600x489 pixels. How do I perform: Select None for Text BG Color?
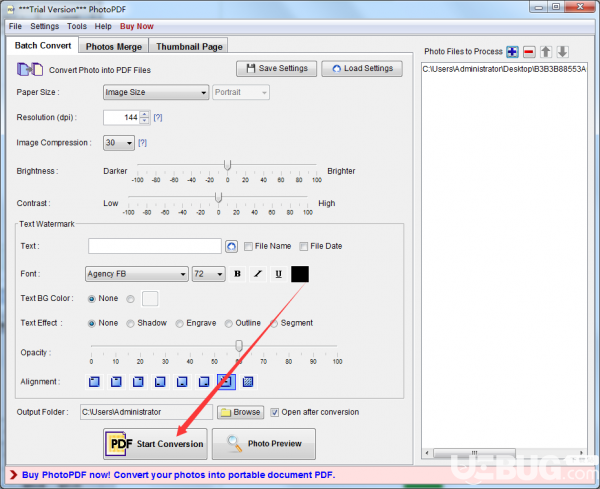(x=91, y=299)
